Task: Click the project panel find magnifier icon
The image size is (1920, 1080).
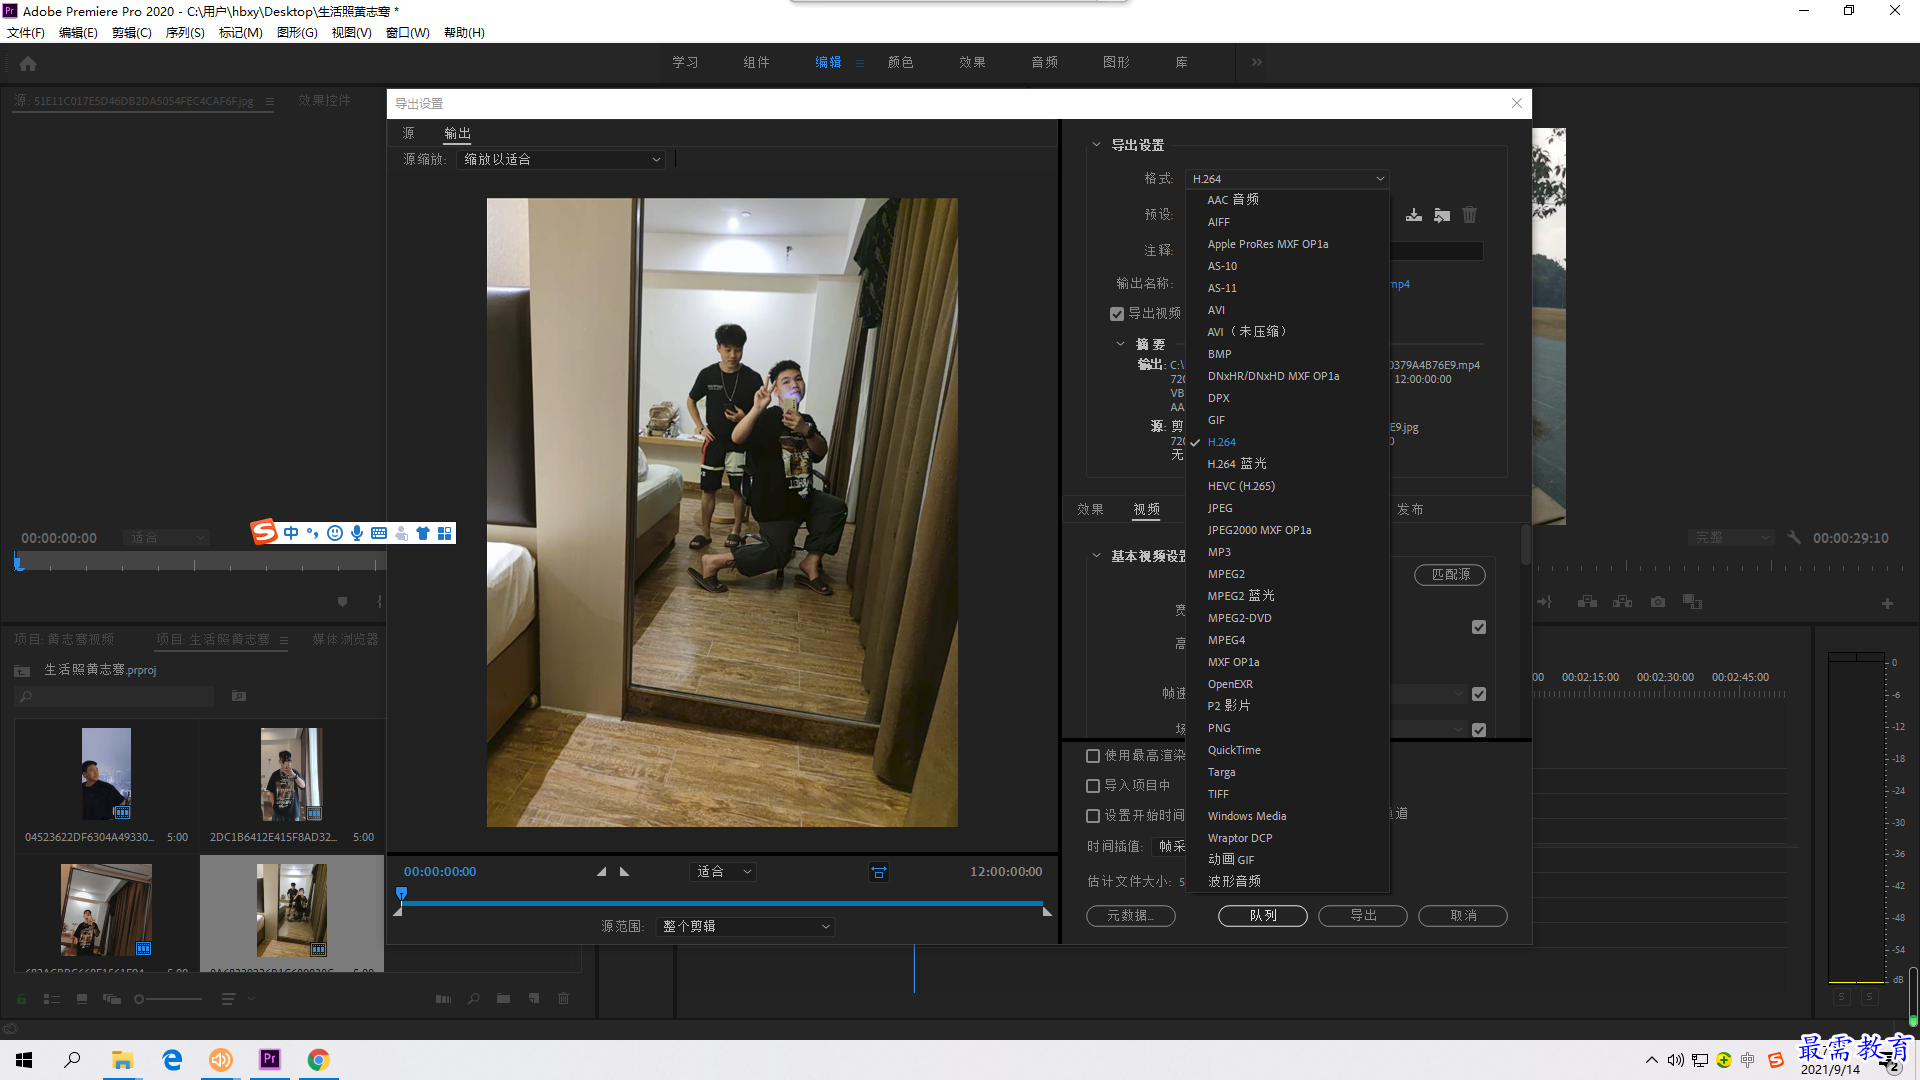Action: click(x=474, y=998)
